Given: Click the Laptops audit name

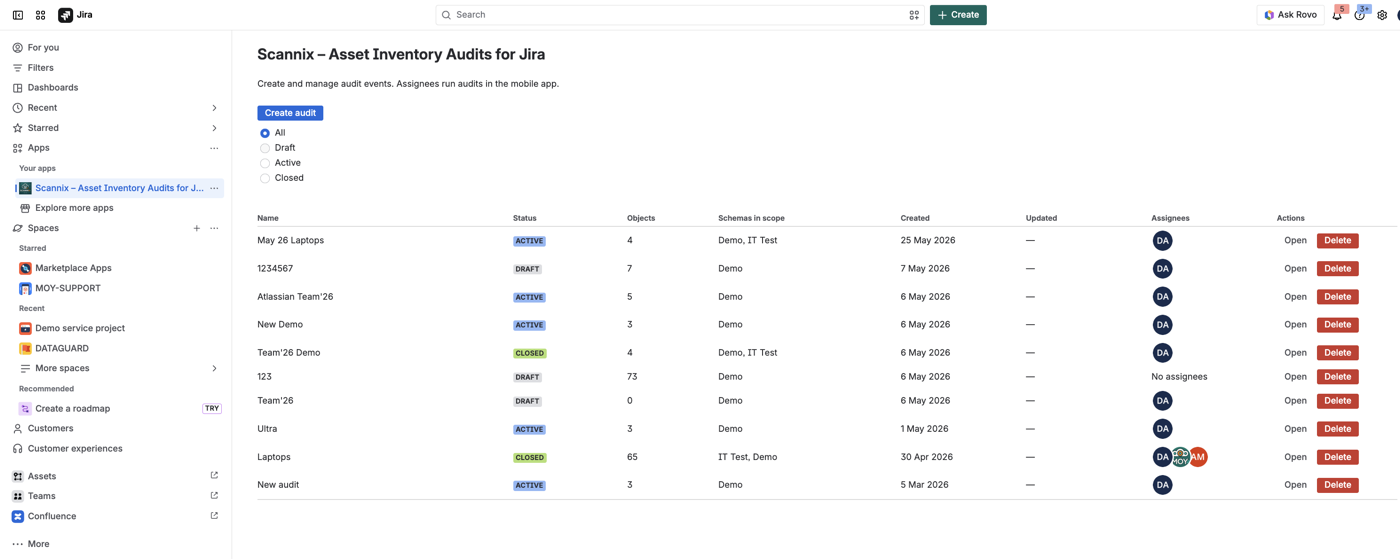Looking at the screenshot, I should pos(274,457).
